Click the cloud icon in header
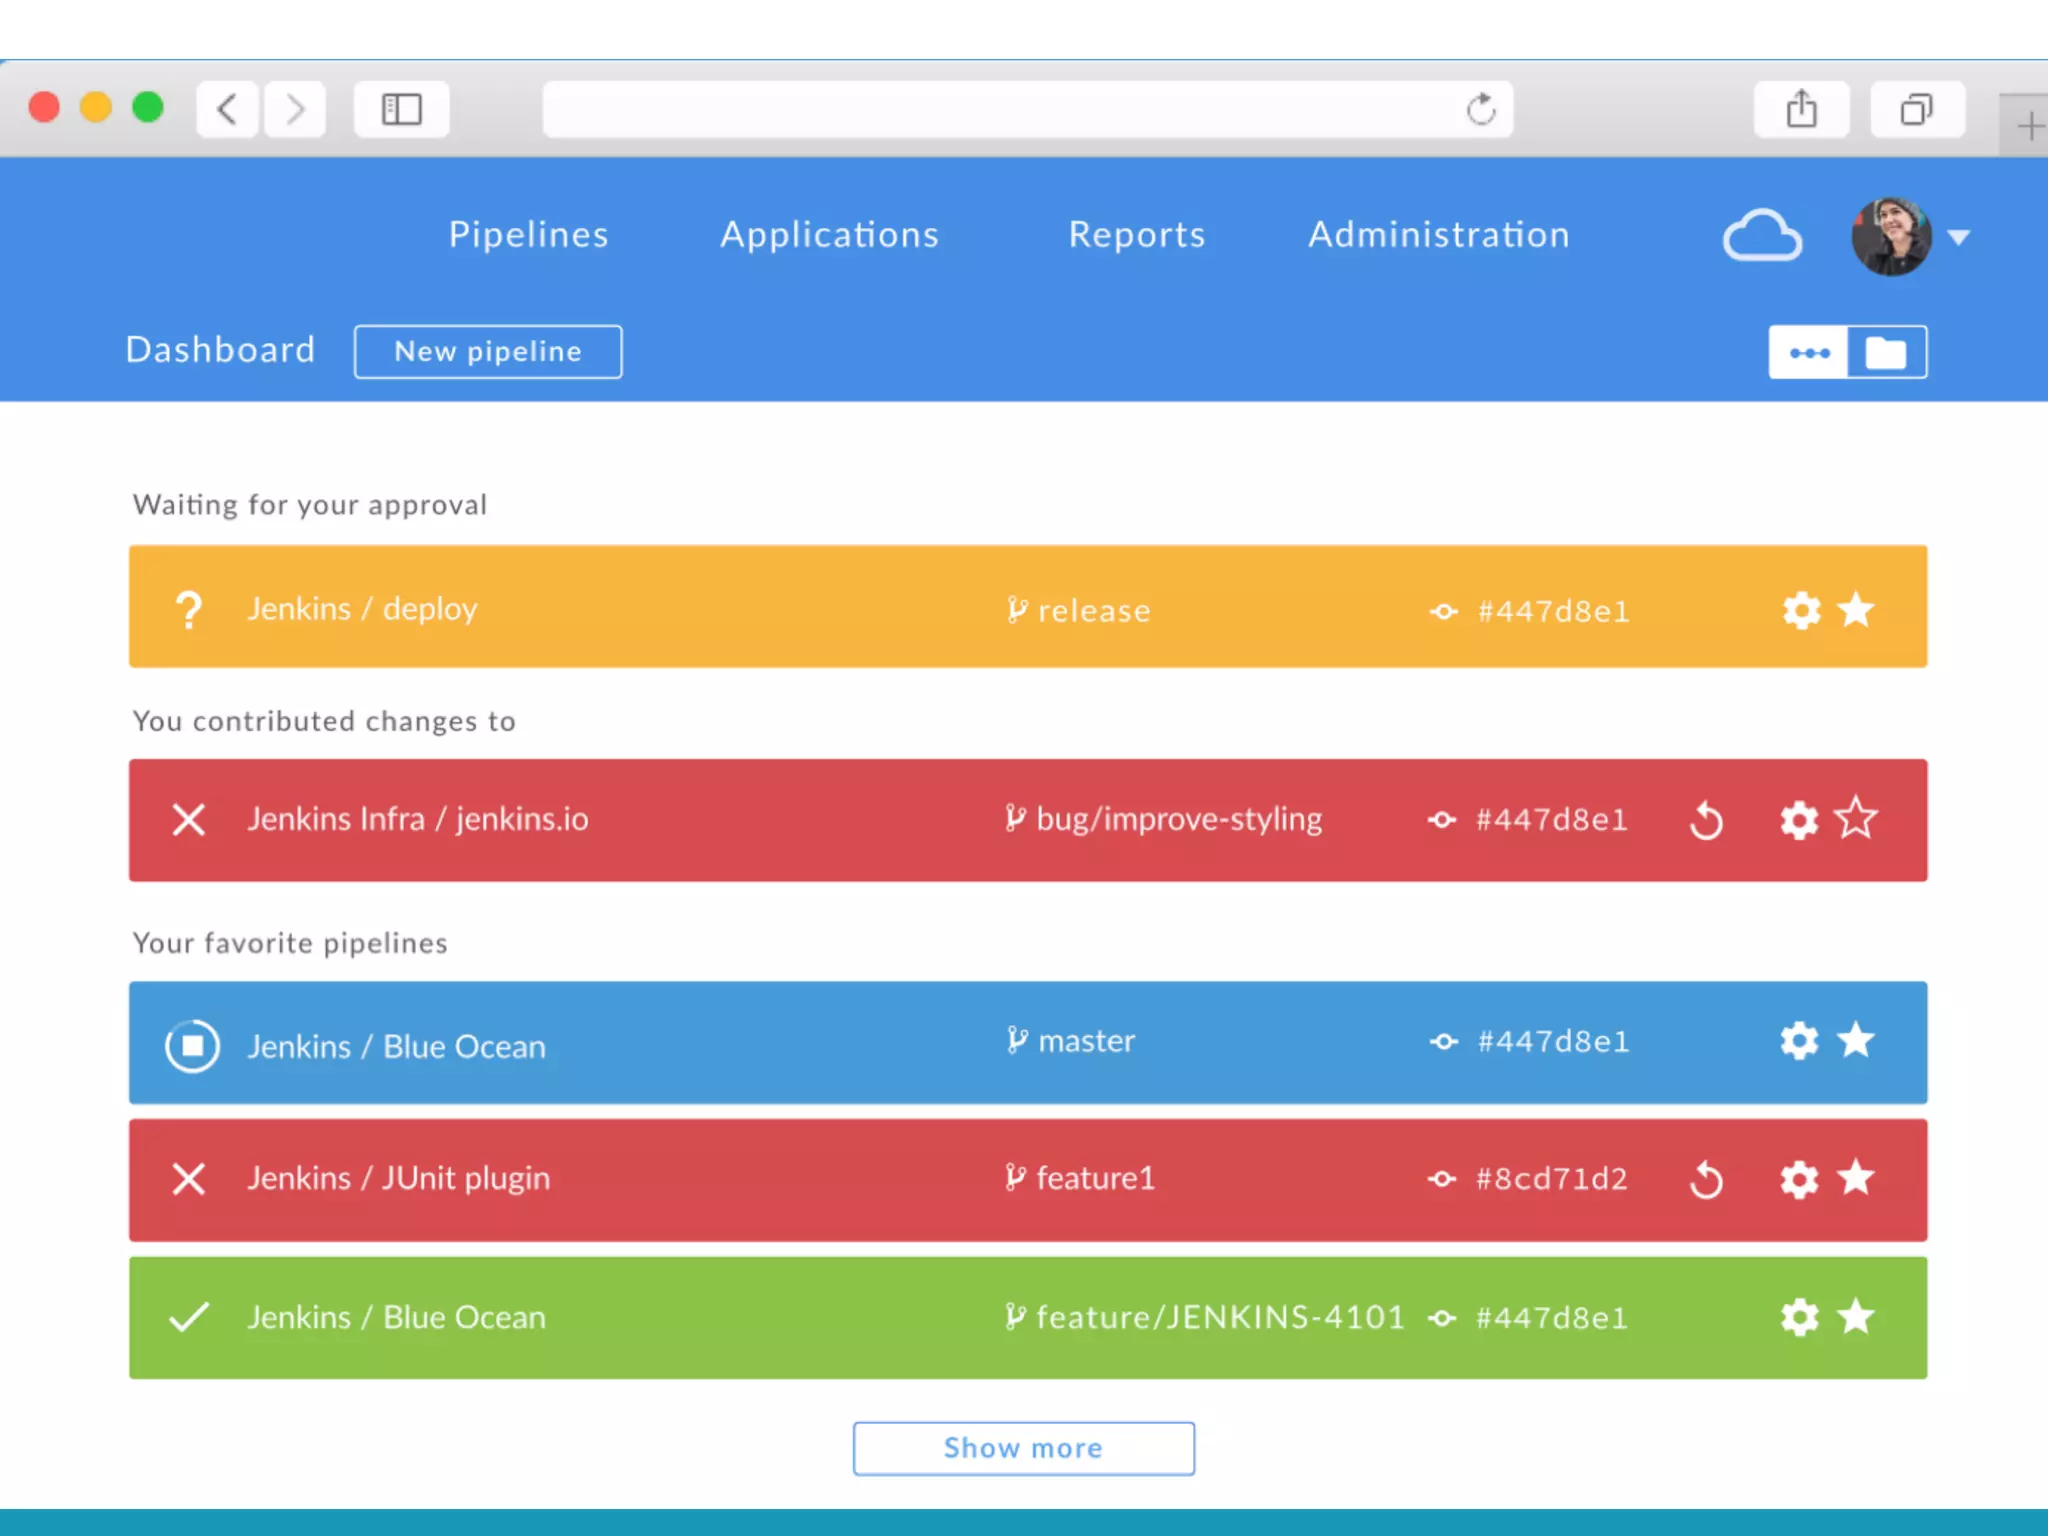This screenshot has width=2048, height=1536. [x=1762, y=236]
